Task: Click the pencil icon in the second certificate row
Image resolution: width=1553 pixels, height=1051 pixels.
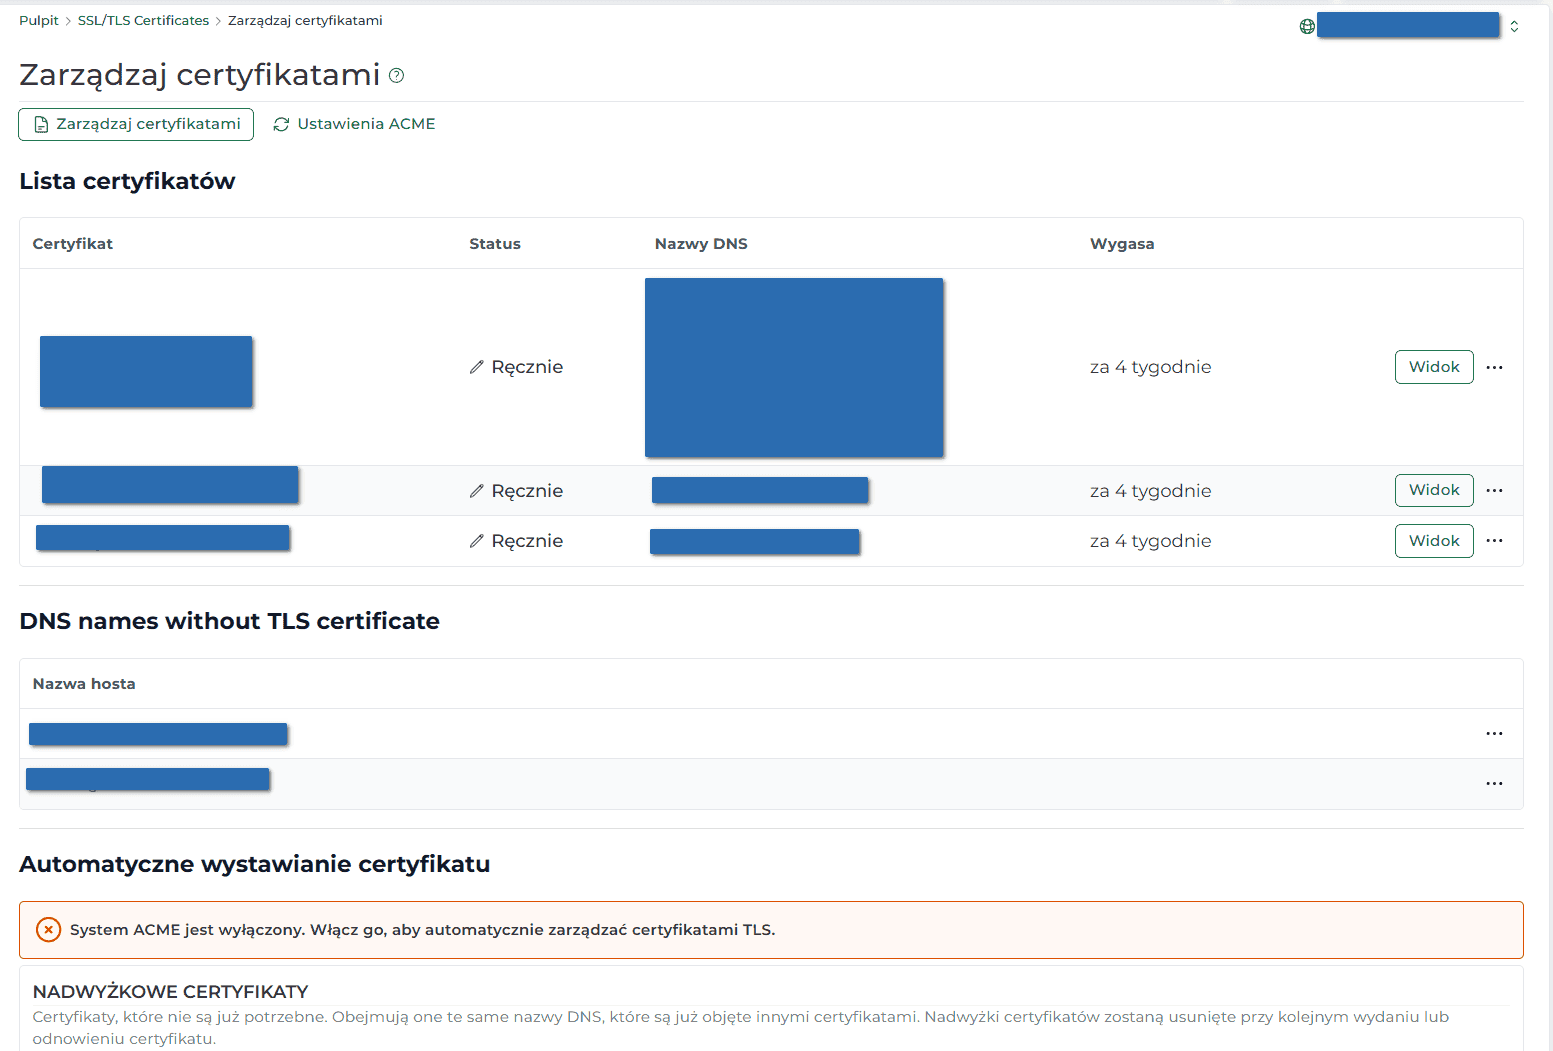Action: [x=477, y=491]
